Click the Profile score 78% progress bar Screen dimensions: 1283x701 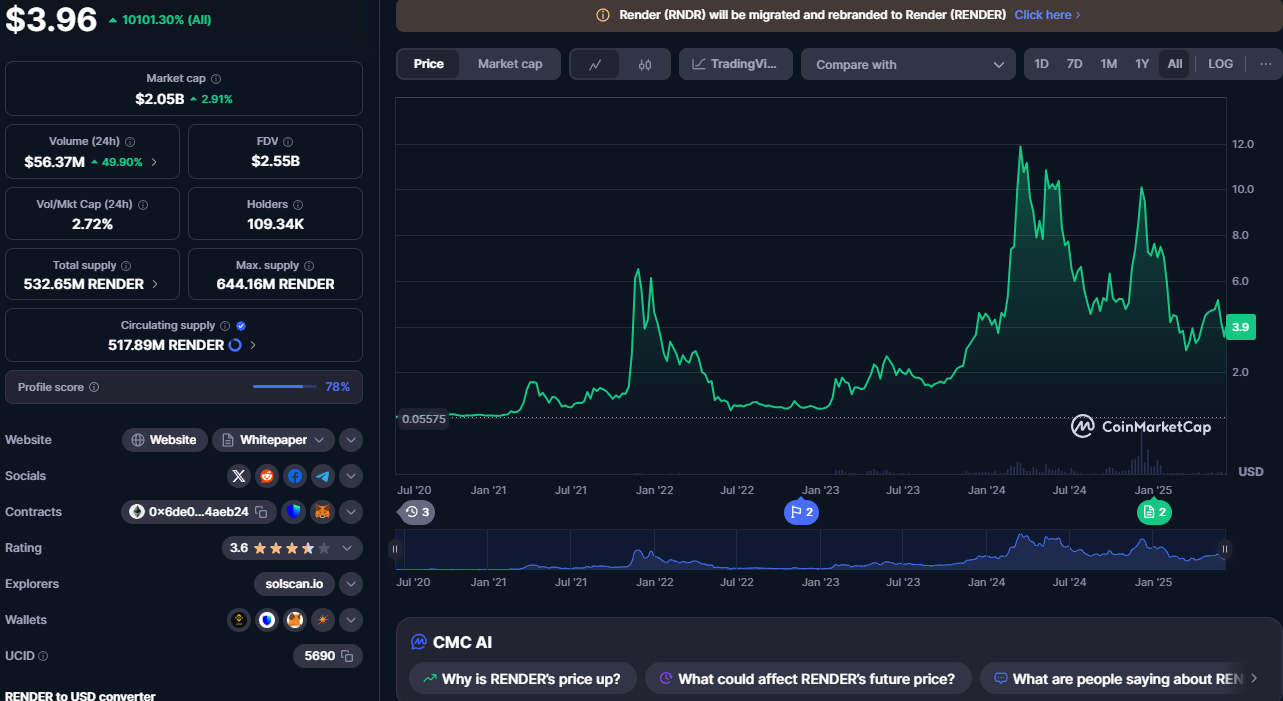(x=285, y=387)
